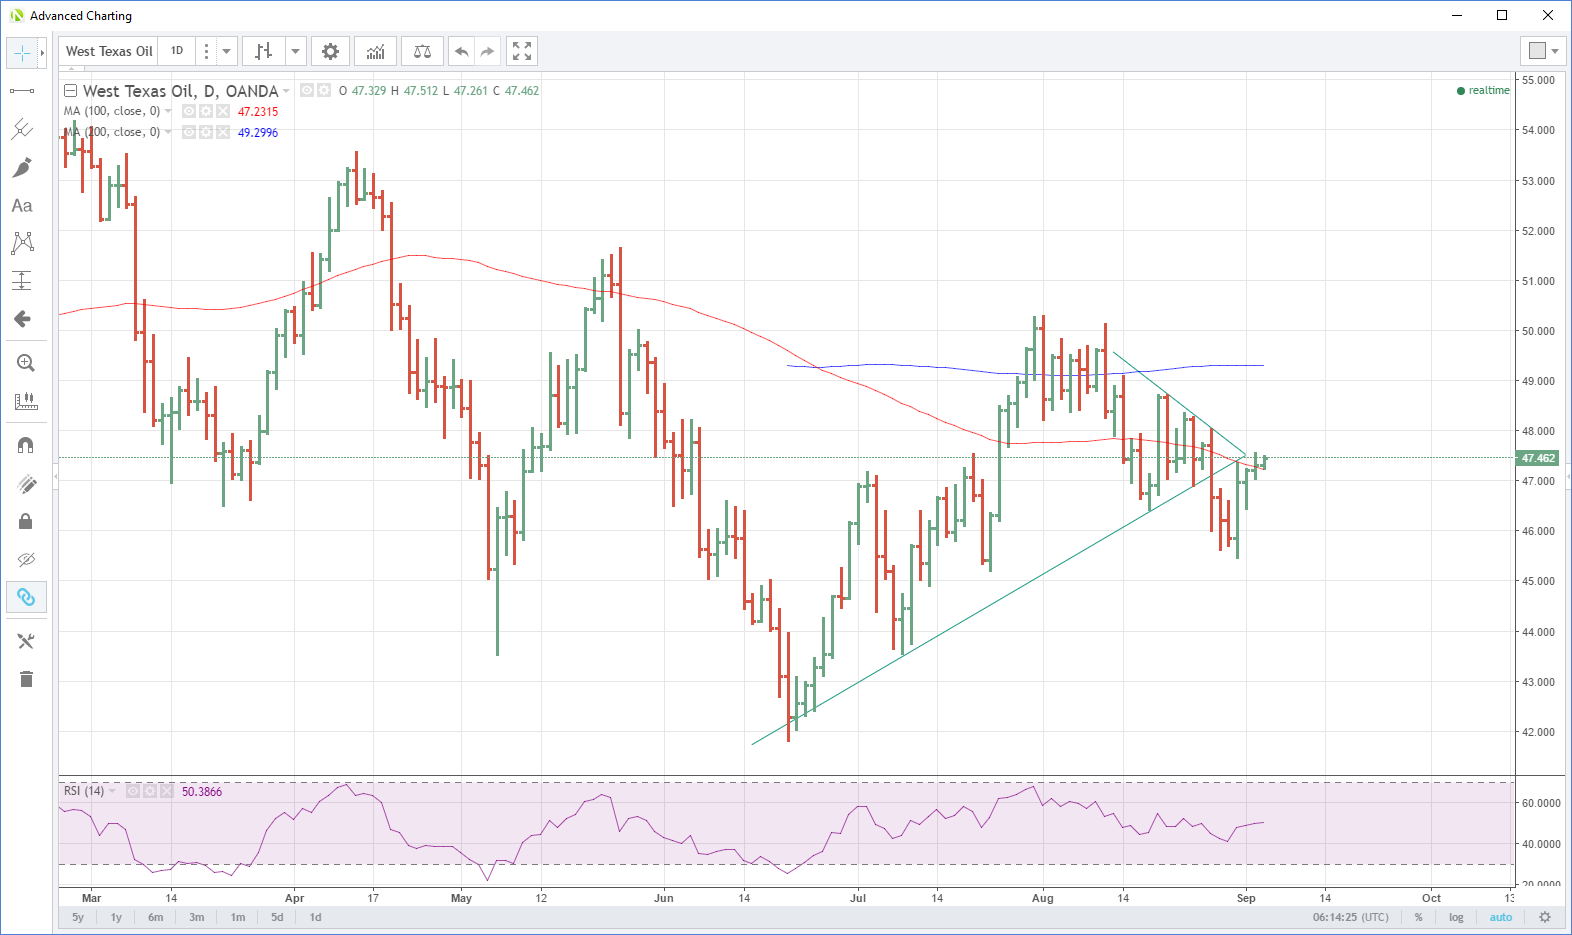Viewport: 1572px width, 935px height.
Task: Toggle stay in drawing mode
Action: coord(26,484)
